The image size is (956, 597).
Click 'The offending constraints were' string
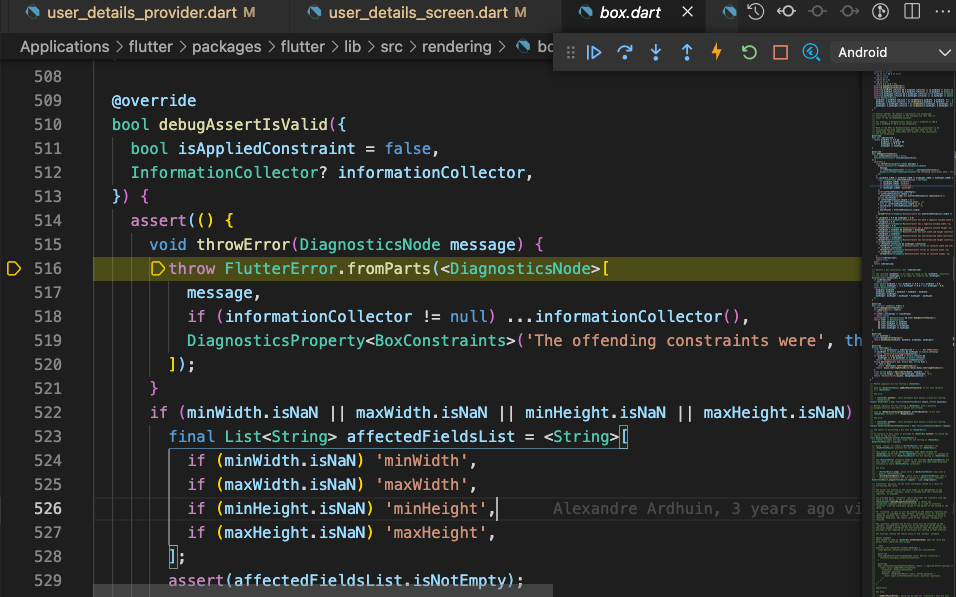[x=675, y=340]
